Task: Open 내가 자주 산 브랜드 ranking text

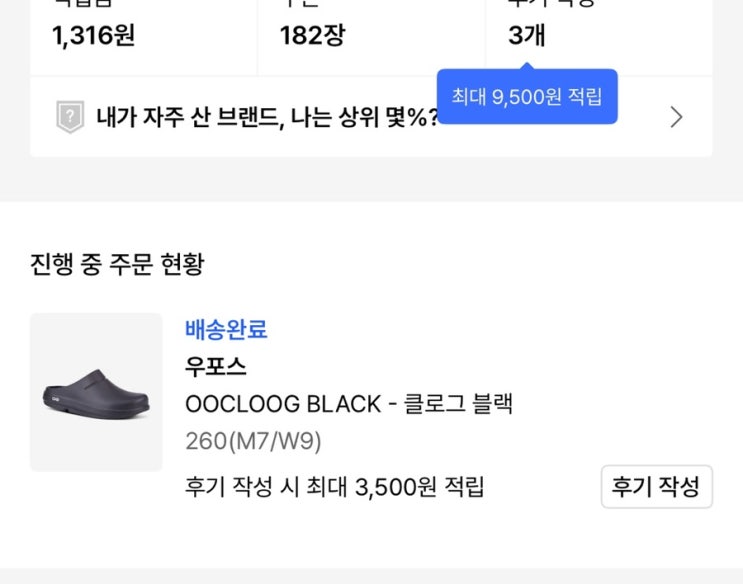Action: pos(267,118)
